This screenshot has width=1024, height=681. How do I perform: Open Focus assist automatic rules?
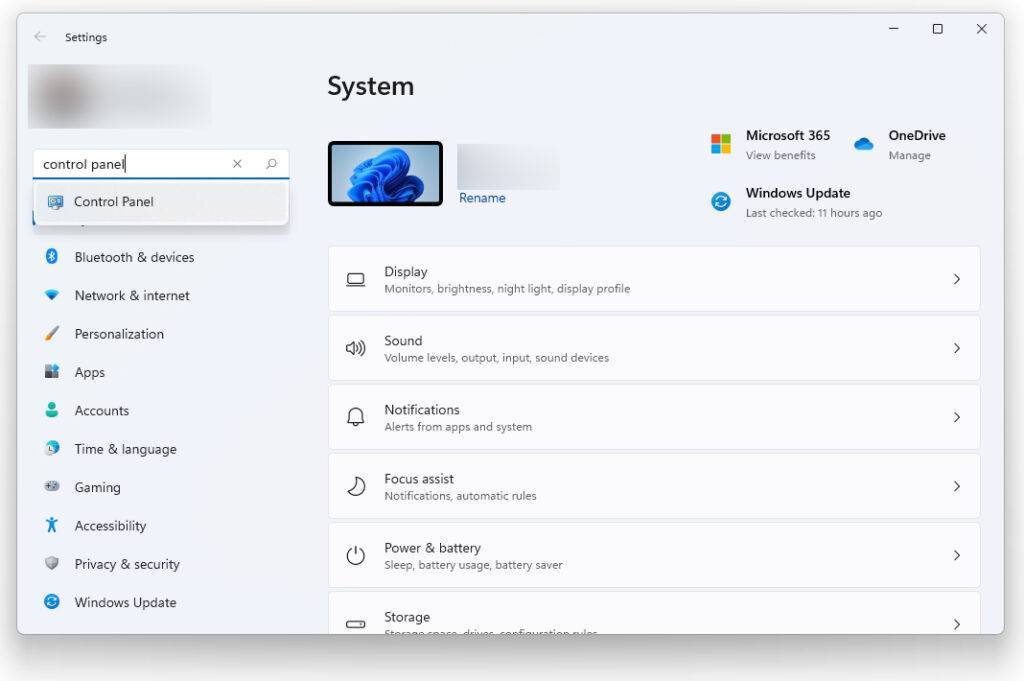point(654,486)
